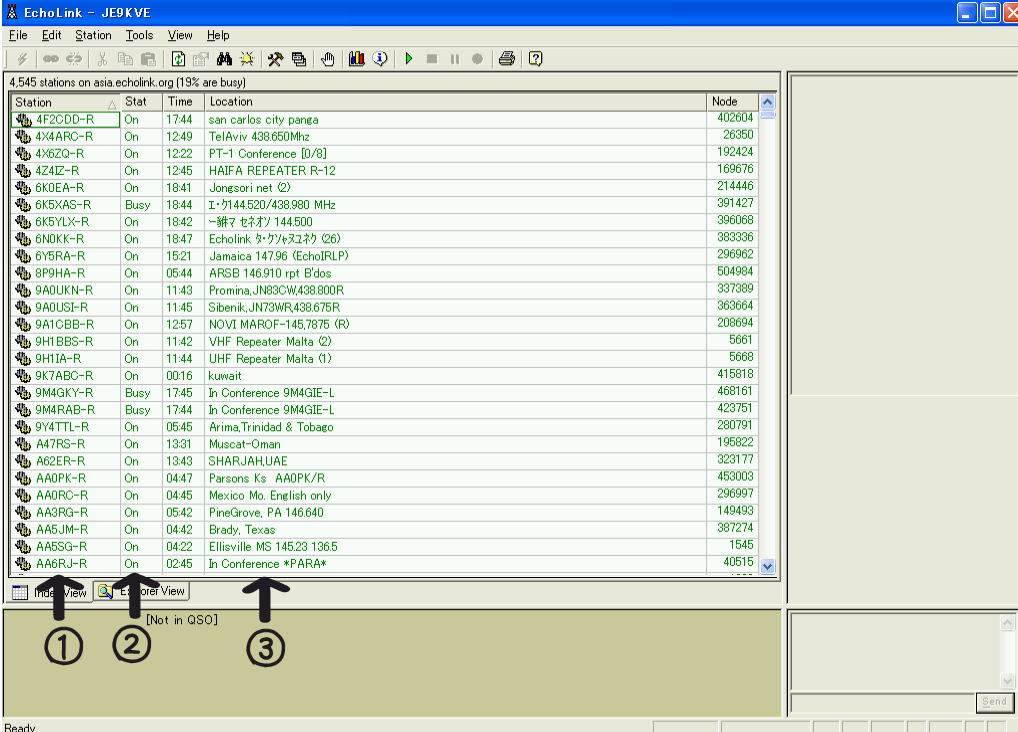
Task: Click node number 415818
Action: point(735,374)
